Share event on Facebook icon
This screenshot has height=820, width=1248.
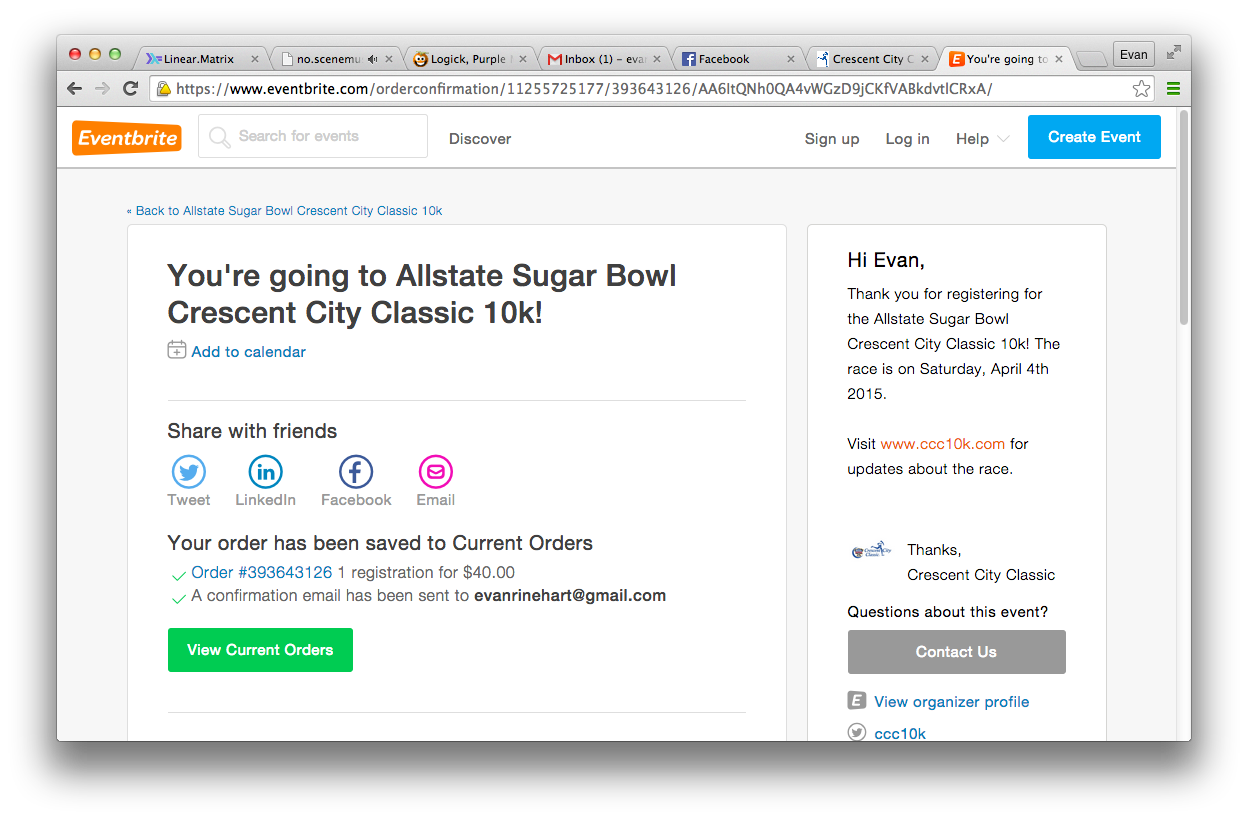(356, 471)
